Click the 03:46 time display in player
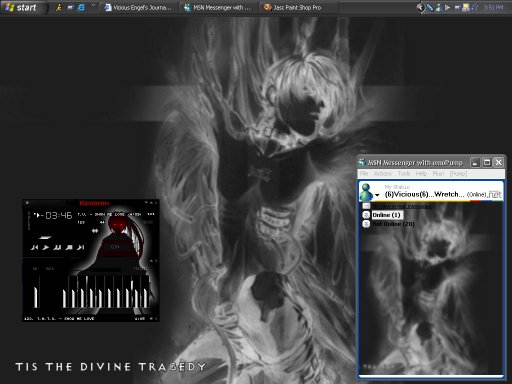Viewport: 512px width, 384px height. pyautogui.click(x=59, y=216)
